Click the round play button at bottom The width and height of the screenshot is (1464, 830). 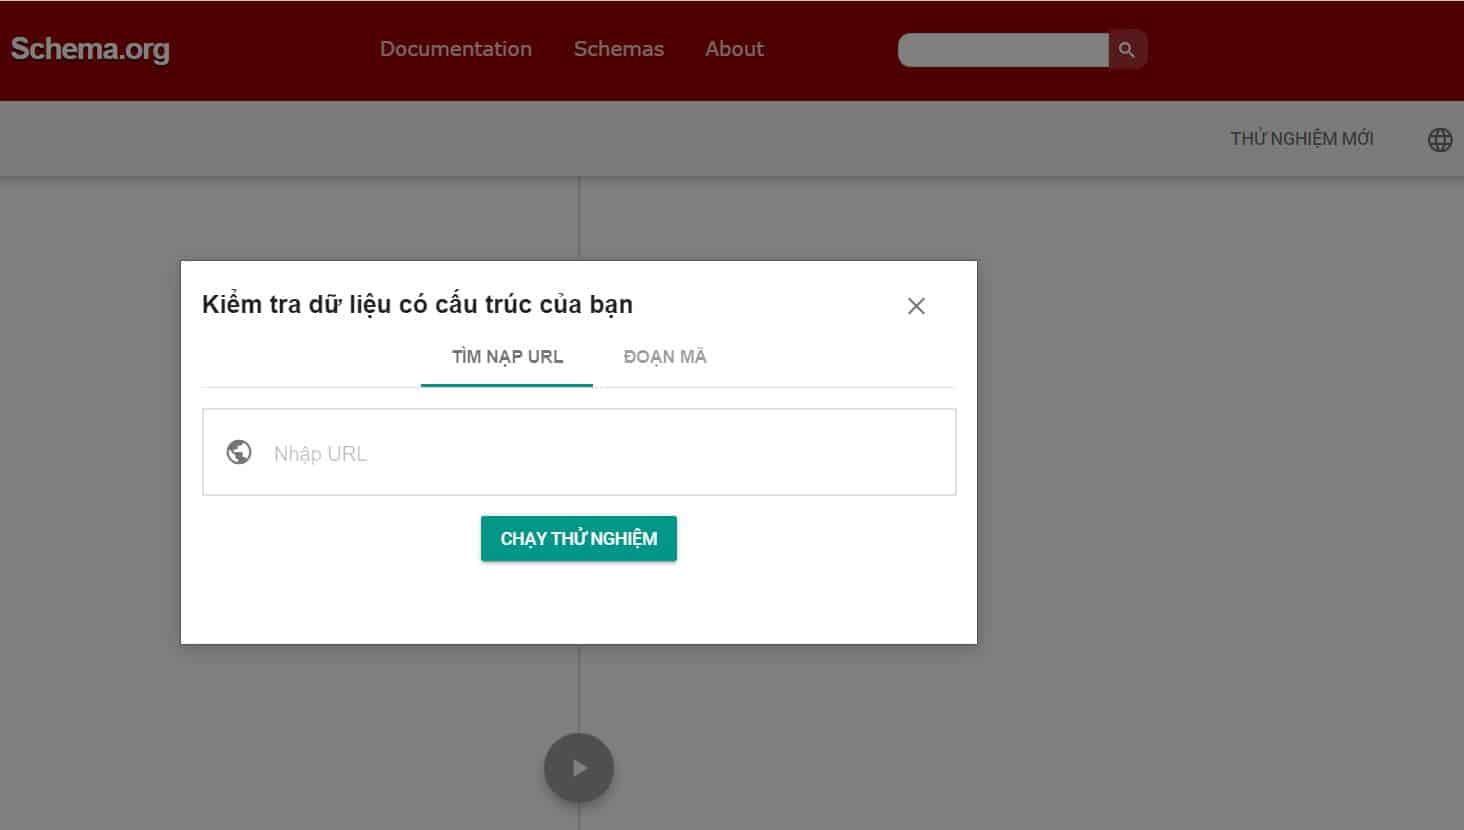(x=579, y=768)
